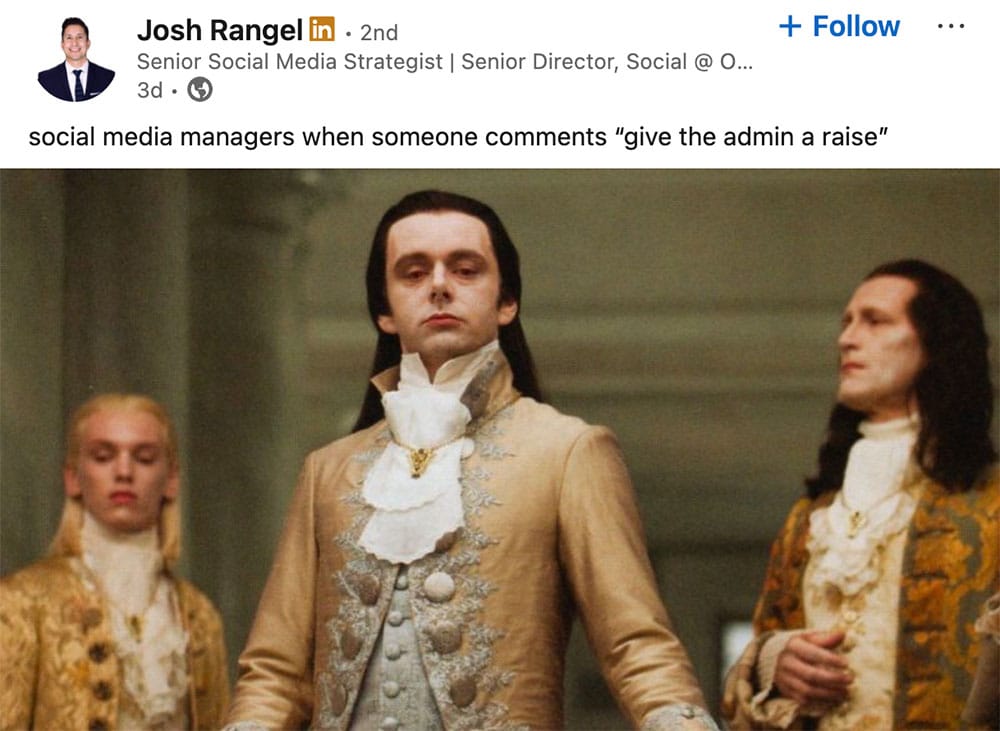Select the 2nd degree connection label

379,33
